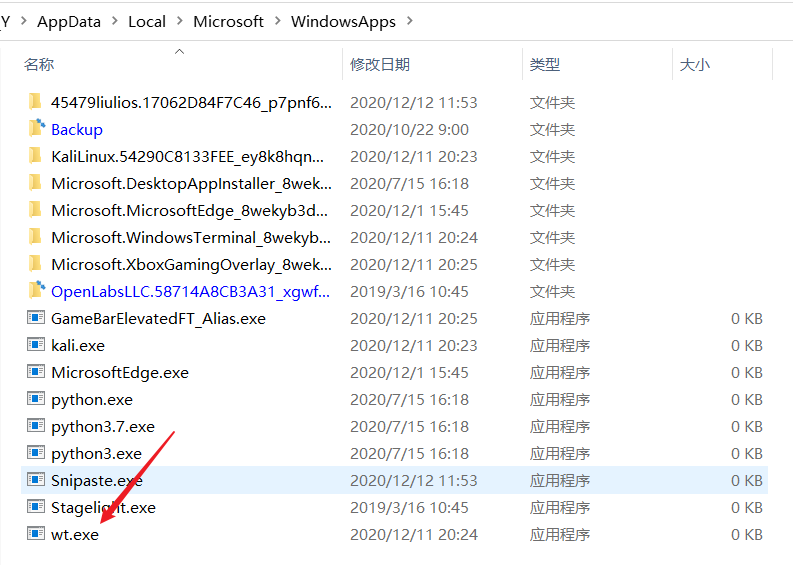The image size is (793, 565).
Task: Select the wt.exe file name
Action: (x=75, y=535)
